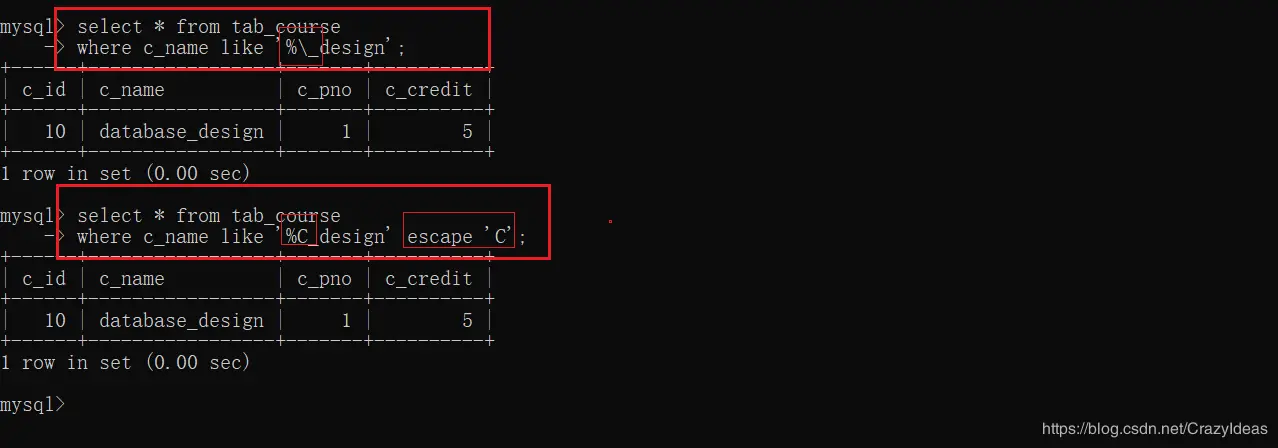
Task: Click the small red dot marker
Action: pos(610,221)
